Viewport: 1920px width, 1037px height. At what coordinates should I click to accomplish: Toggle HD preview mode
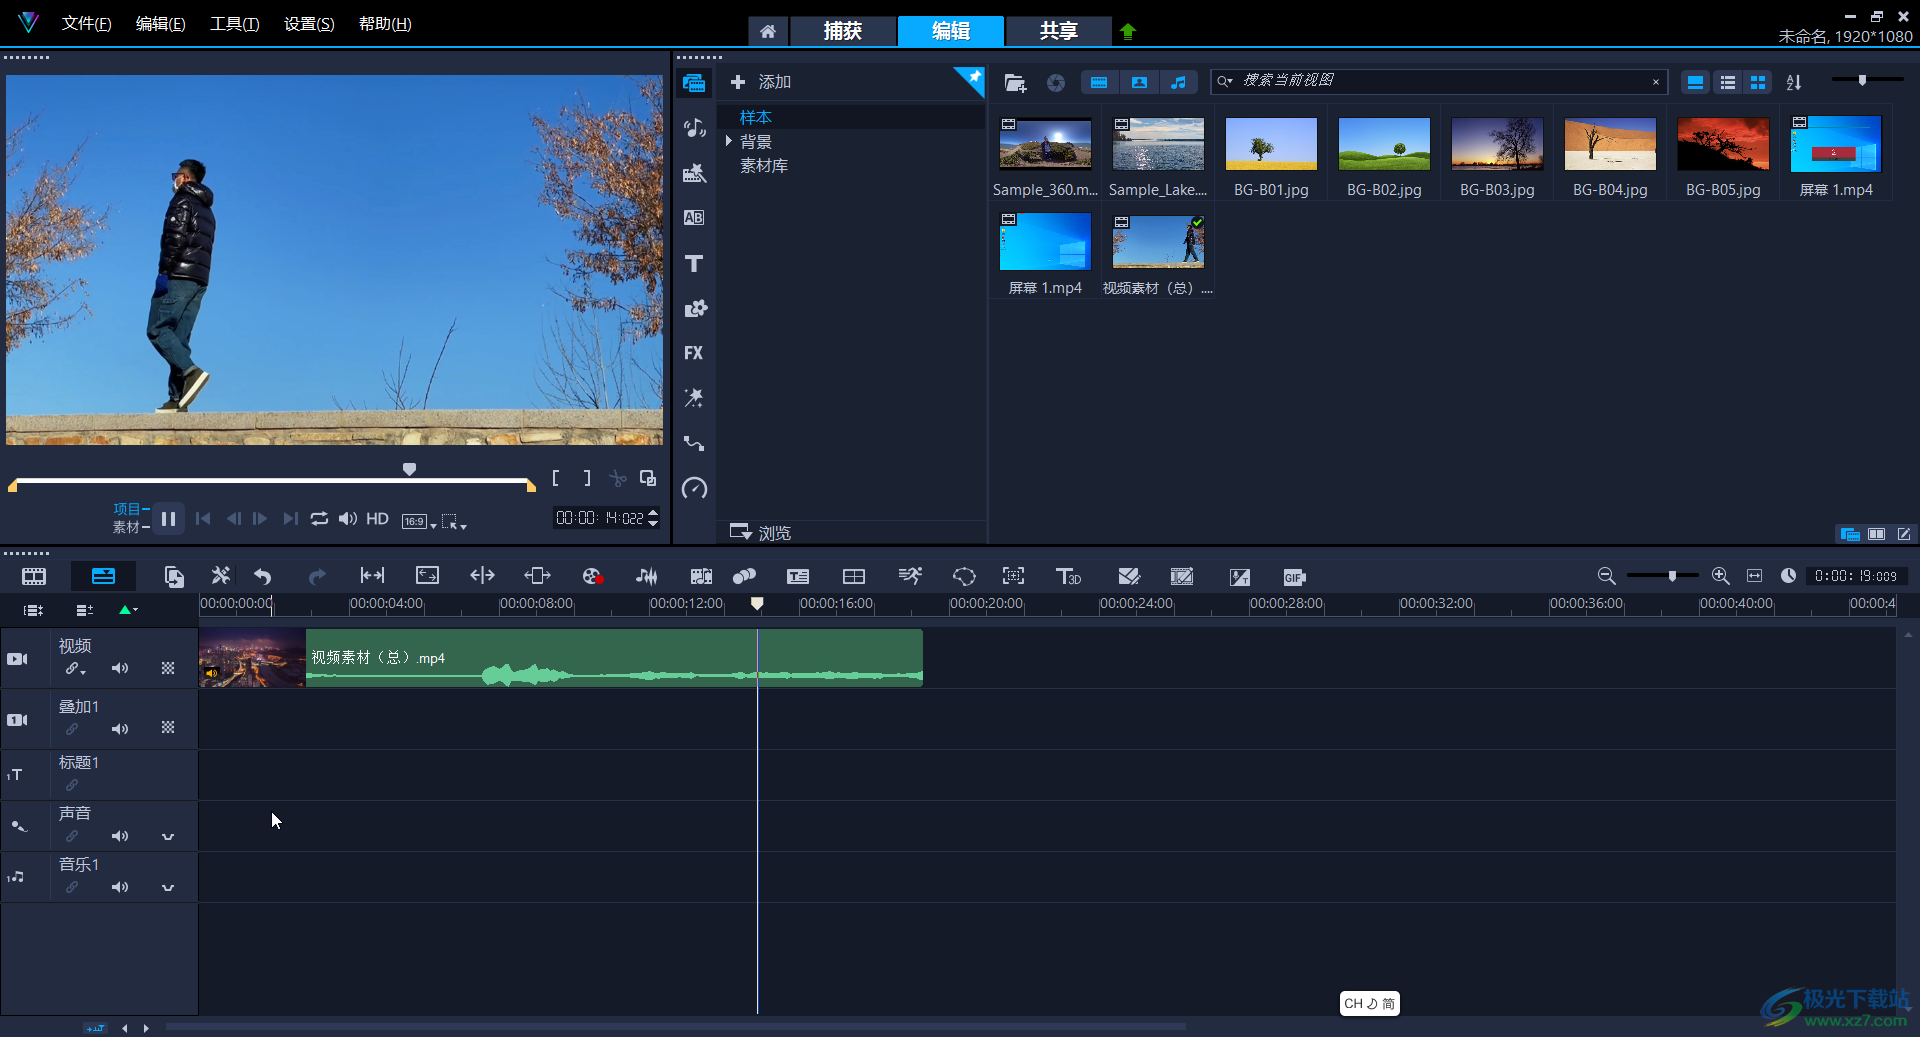coord(377,519)
